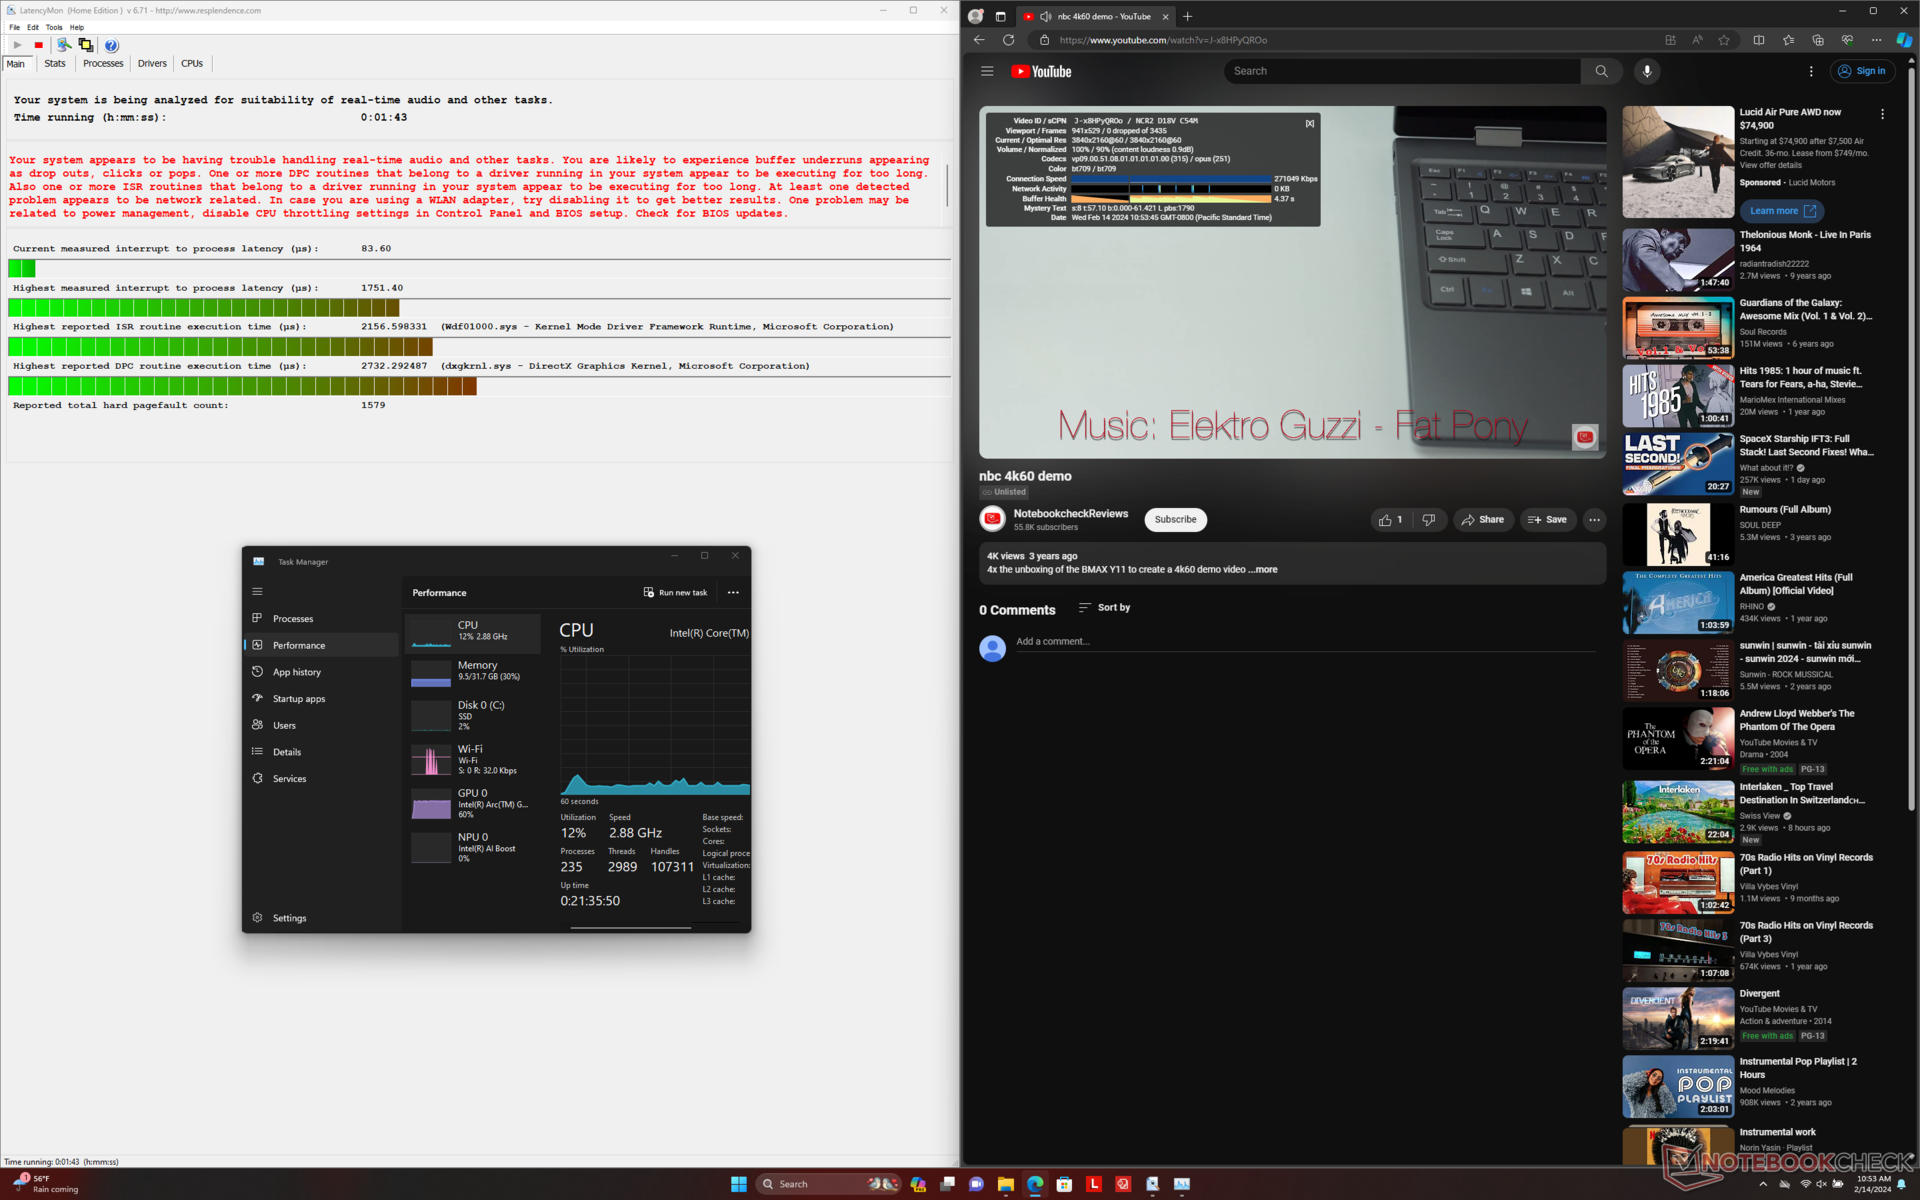Share the nbc 4k60 demo video

pos(1482,519)
